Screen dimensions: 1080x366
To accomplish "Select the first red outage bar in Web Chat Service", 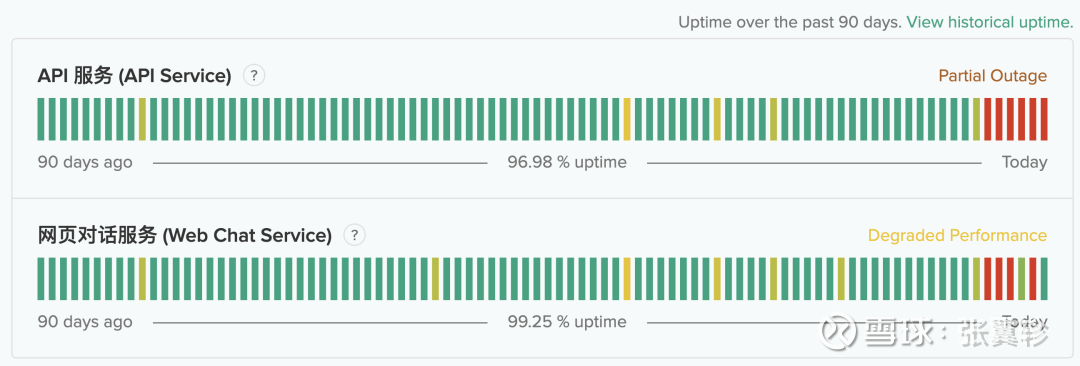I will (988, 279).
